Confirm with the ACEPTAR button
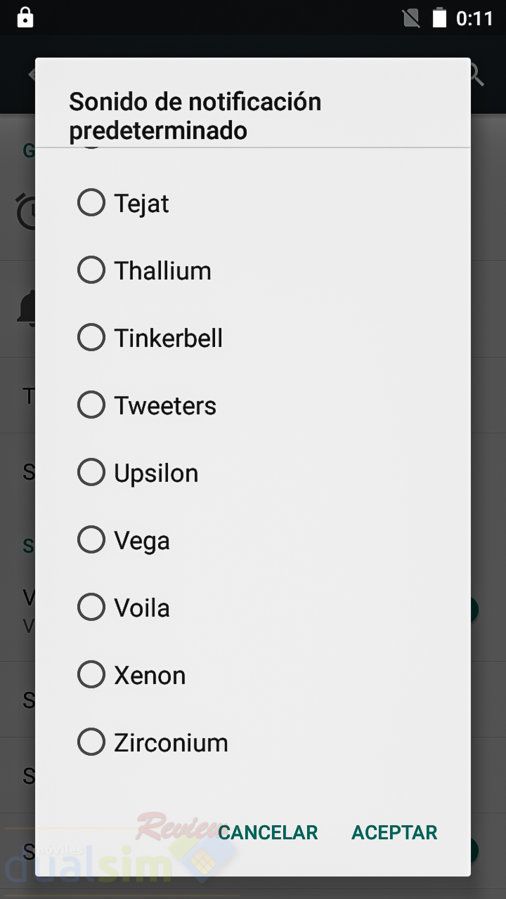The height and width of the screenshot is (899, 506). [x=394, y=832]
